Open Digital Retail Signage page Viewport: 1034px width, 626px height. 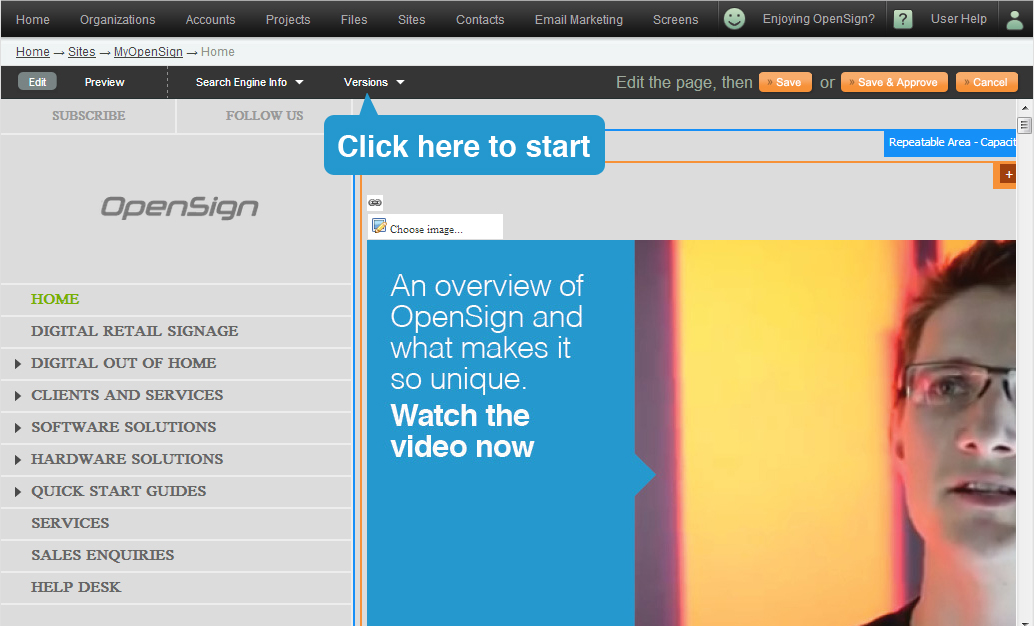pyautogui.click(x=135, y=331)
